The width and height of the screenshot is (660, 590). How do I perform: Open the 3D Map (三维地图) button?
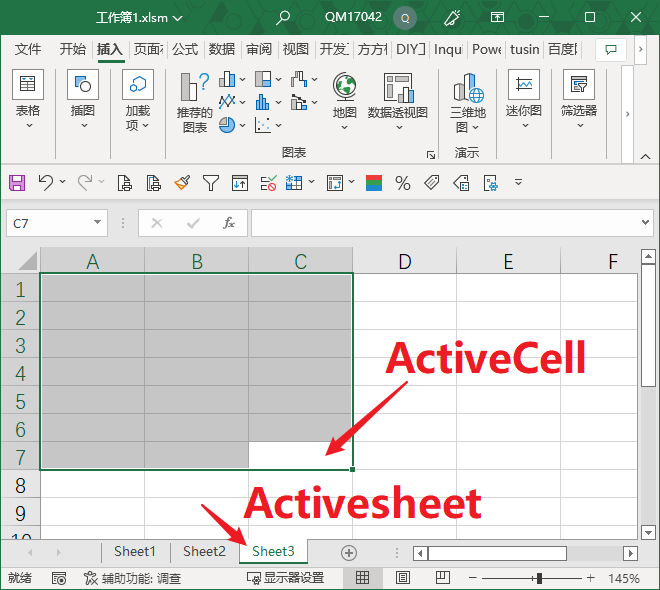pyautogui.click(x=468, y=103)
